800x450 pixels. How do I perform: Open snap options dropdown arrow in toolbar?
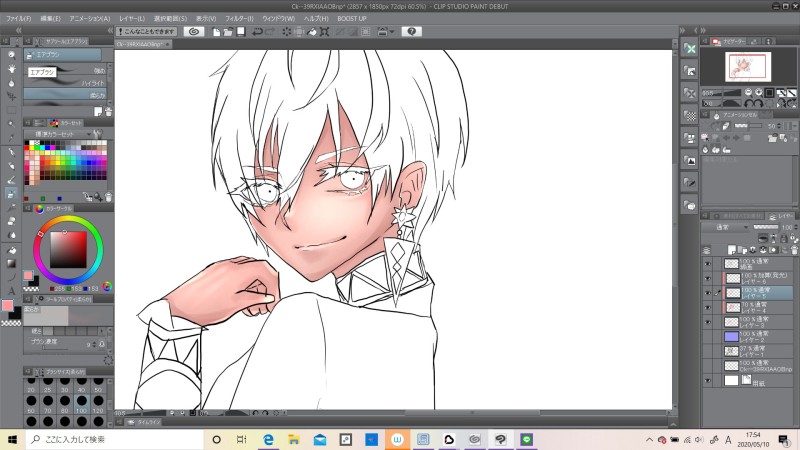click(391, 32)
